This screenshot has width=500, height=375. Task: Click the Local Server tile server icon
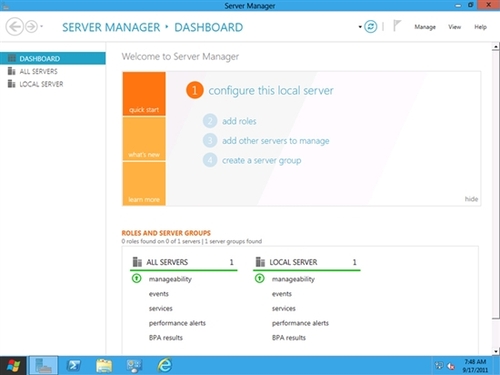[260, 262]
